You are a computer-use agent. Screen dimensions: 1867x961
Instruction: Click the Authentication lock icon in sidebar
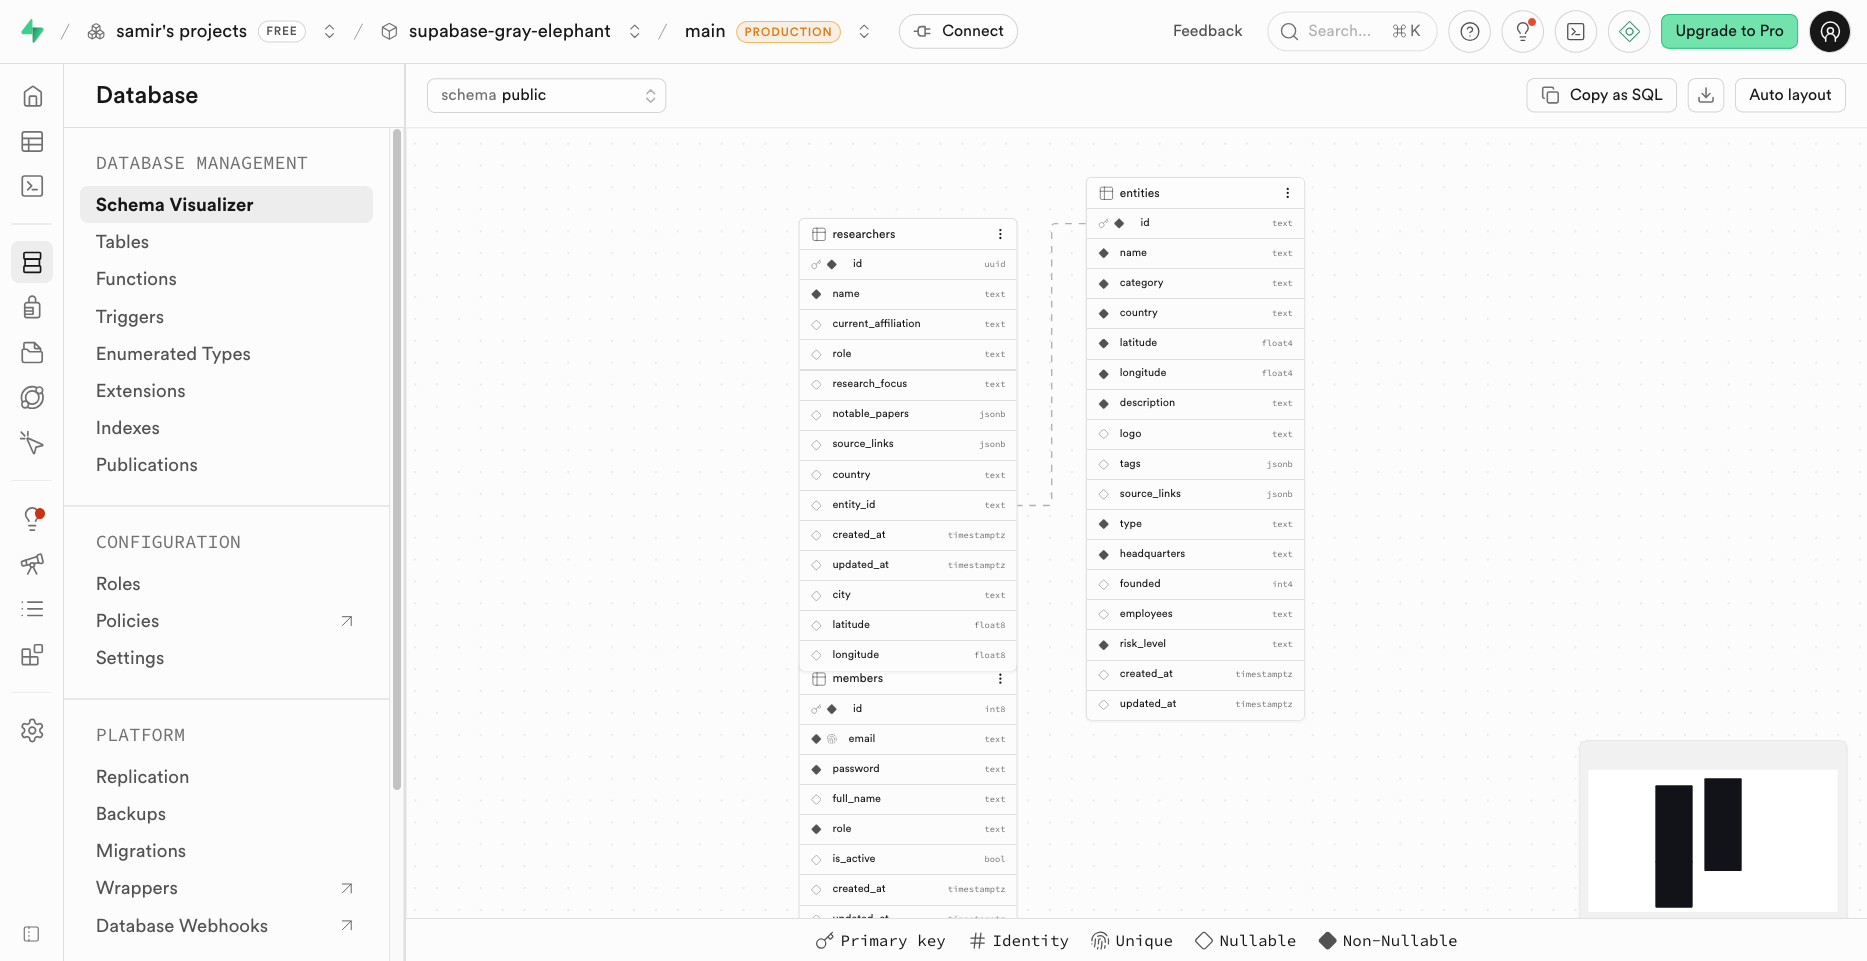coord(32,307)
